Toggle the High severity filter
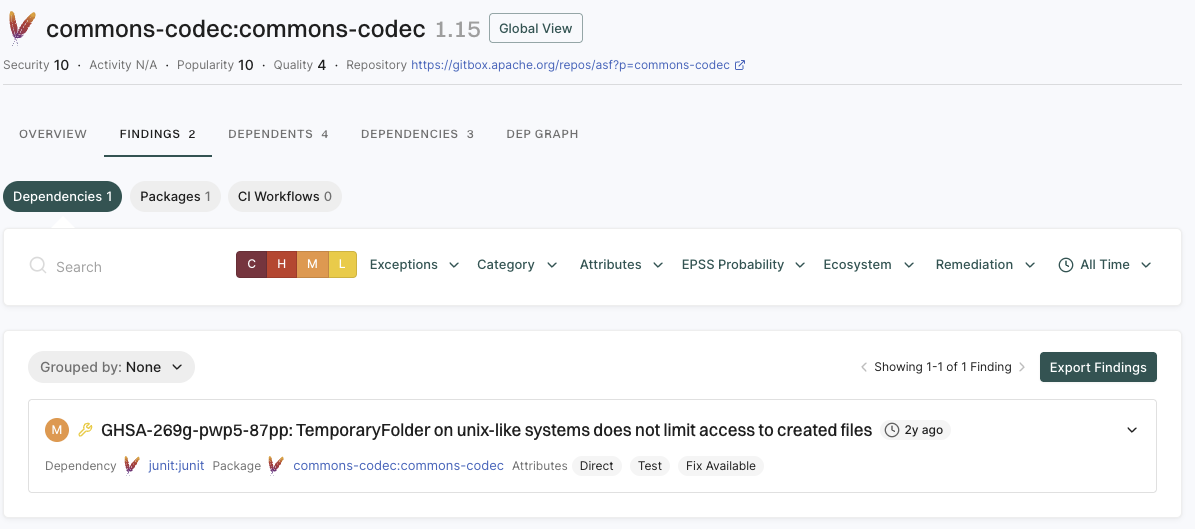Image resolution: width=1195 pixels, height=529 pixels. point(282,265)
